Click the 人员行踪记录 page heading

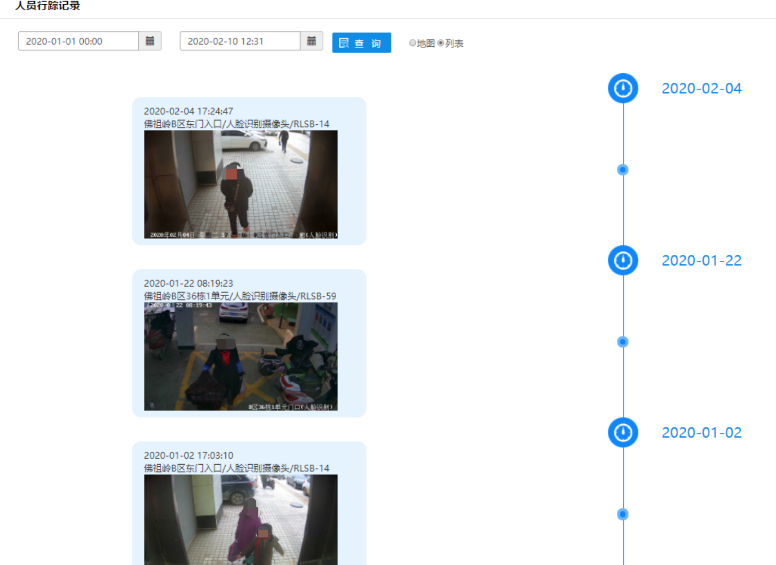(x=48, y=6)
